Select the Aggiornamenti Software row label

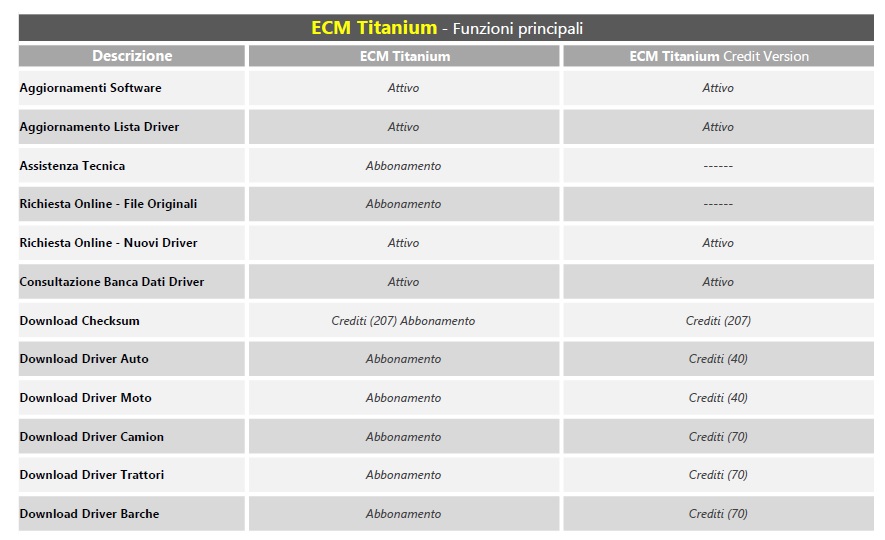click(x=90, y=88)
